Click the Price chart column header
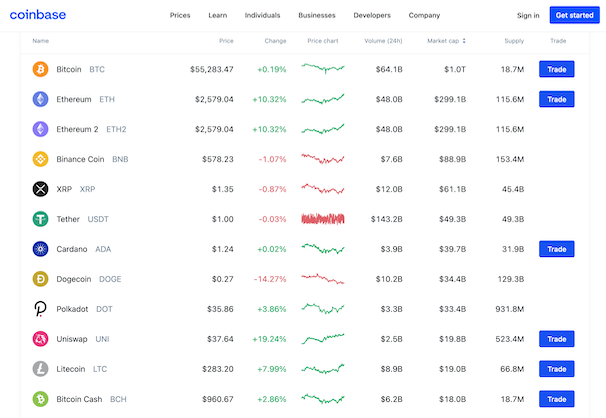The height and width of the screenshot is (418, 606). point(323,41)
